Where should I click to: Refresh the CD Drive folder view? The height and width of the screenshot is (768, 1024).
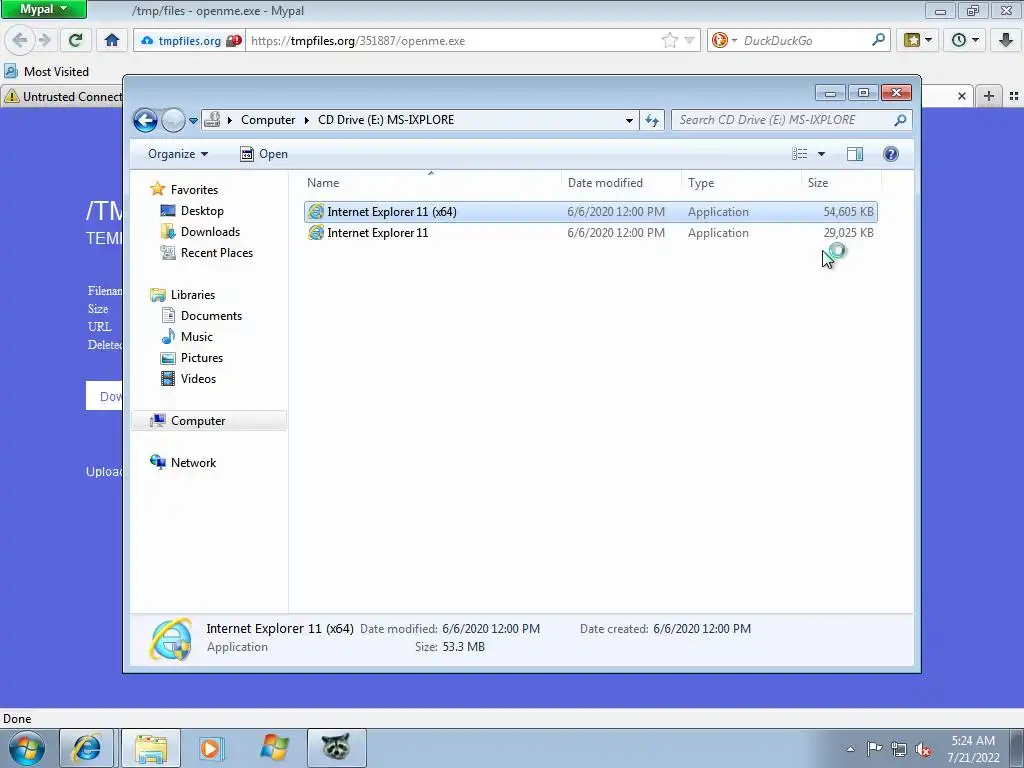(652, 120)
